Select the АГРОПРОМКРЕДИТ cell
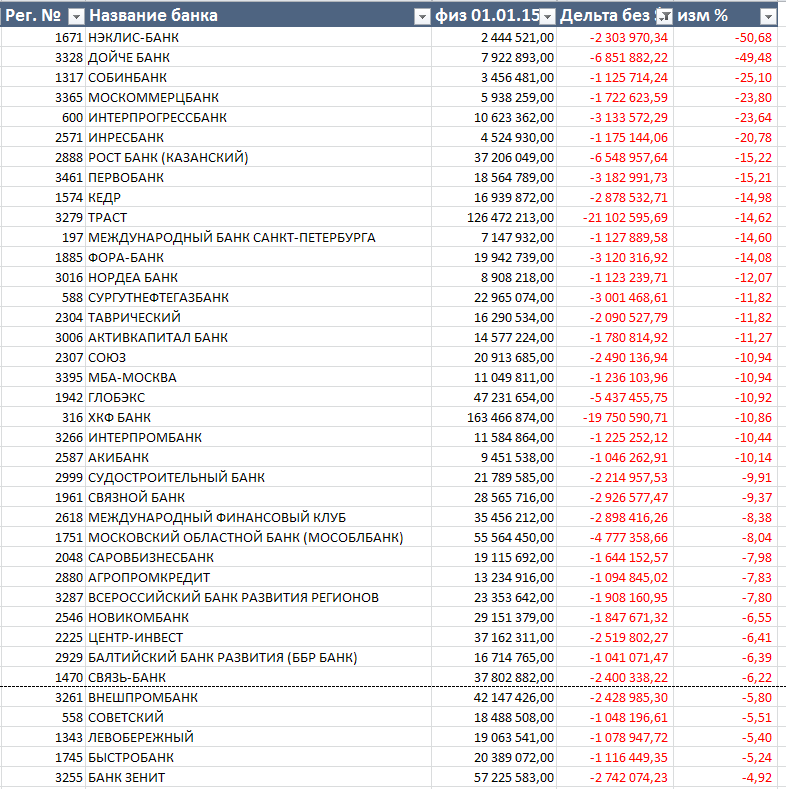The width and height of the screenshot is (786, 789). pyautogui.click(x=258, y=577)
